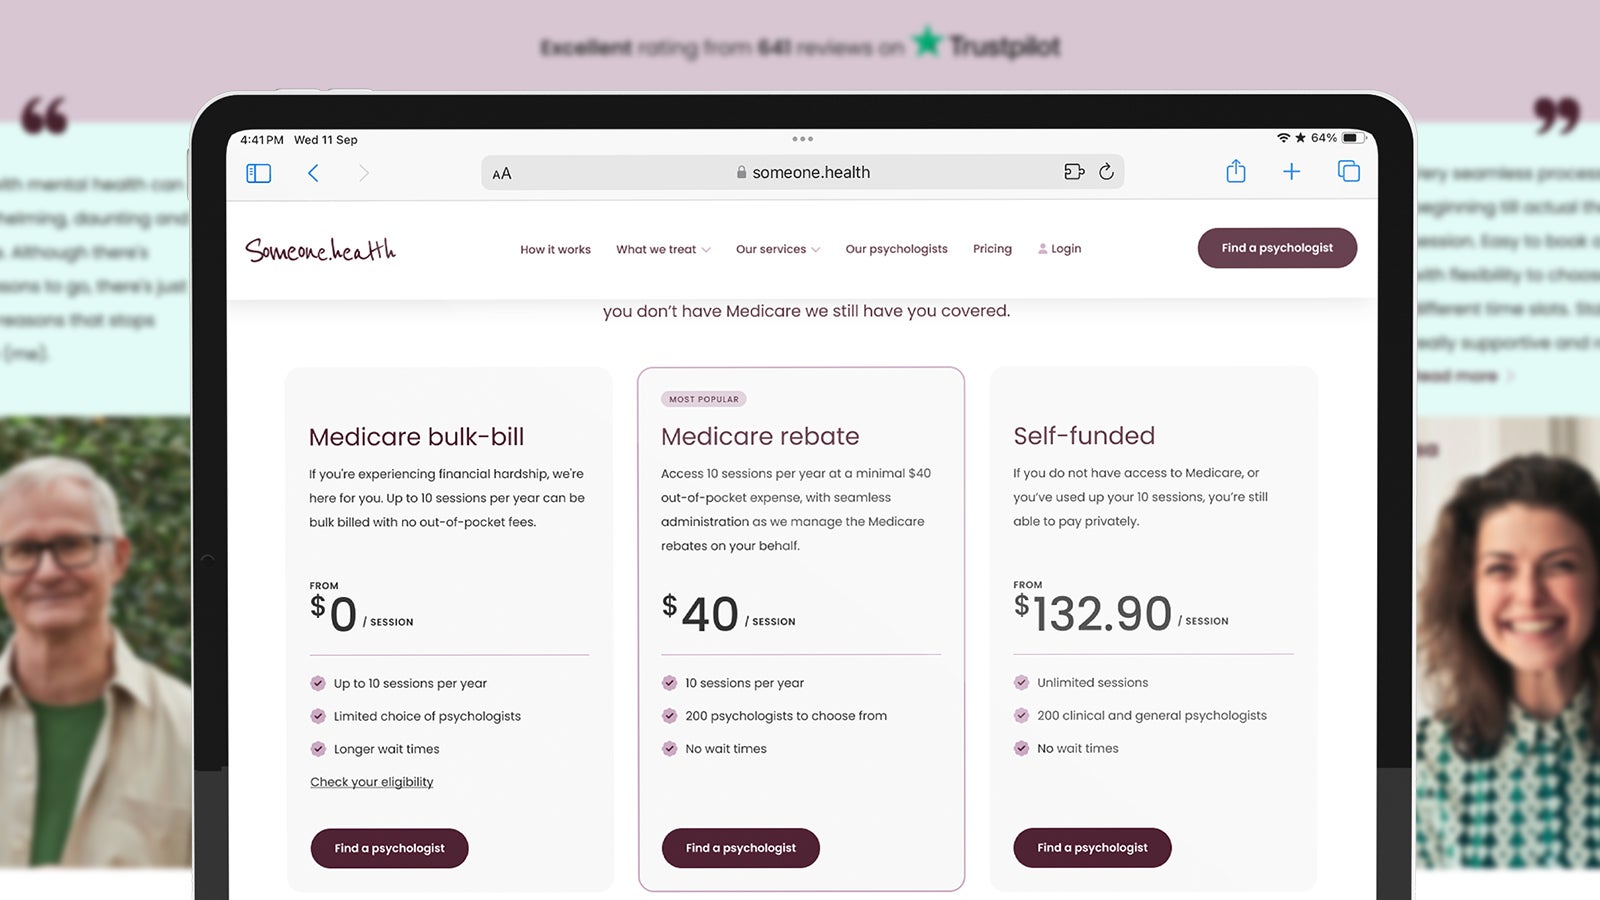Click the three-dot multitasking menu

point(802,139)
